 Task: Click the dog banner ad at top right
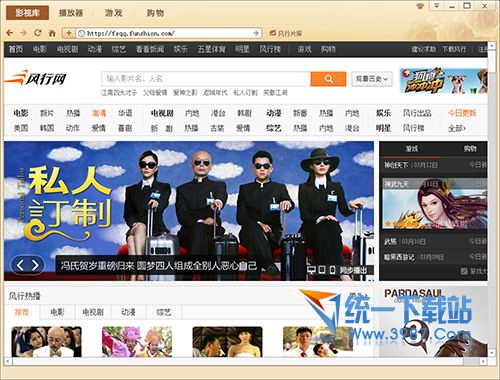pos(444,81)
